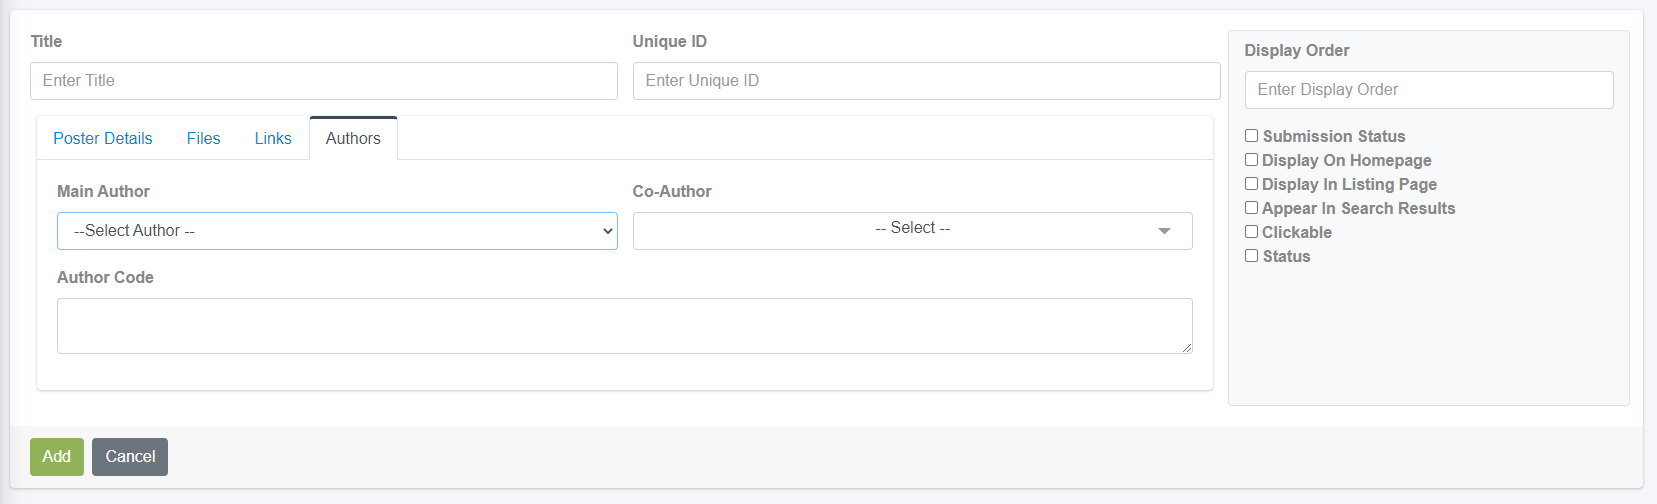Focus the Enter Title field
The image size is (1657, 504).
click(x=324, y=81)
